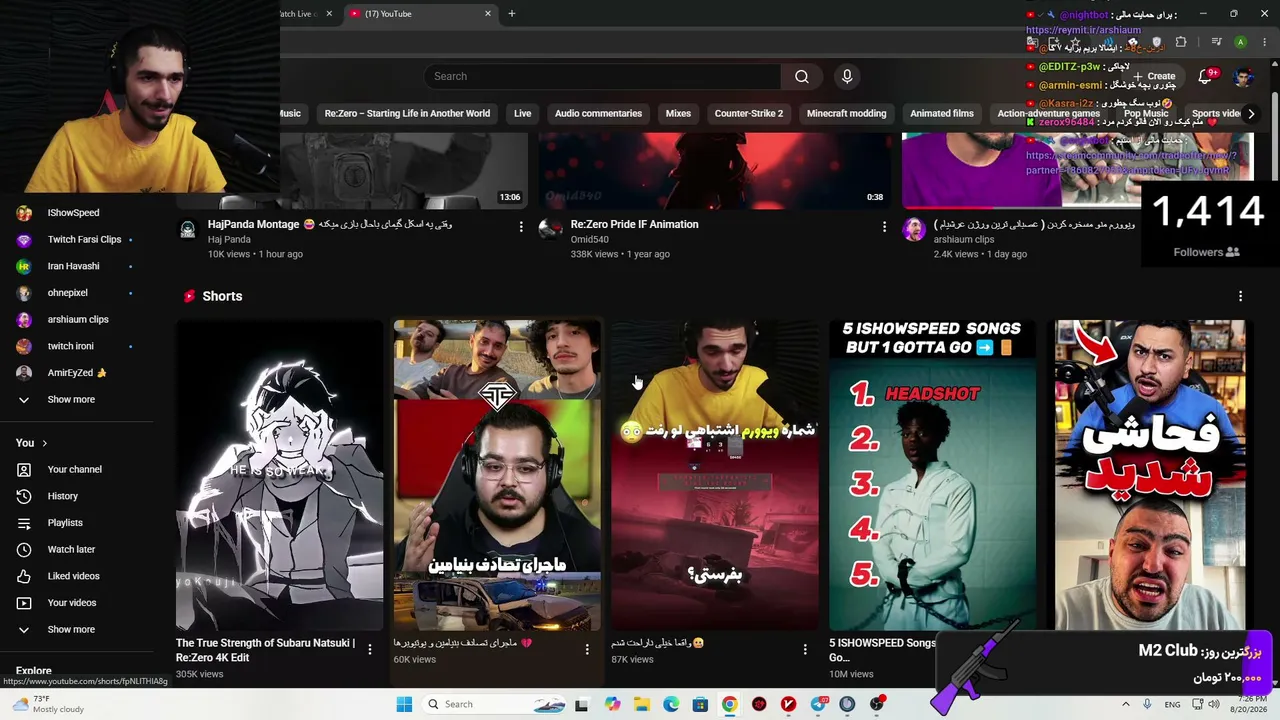Image resolution: width=1280 pixels, height=720 pixels.
Task: Open the video thumbnail with 13:06 duration
Action: [x=352, y=170]
